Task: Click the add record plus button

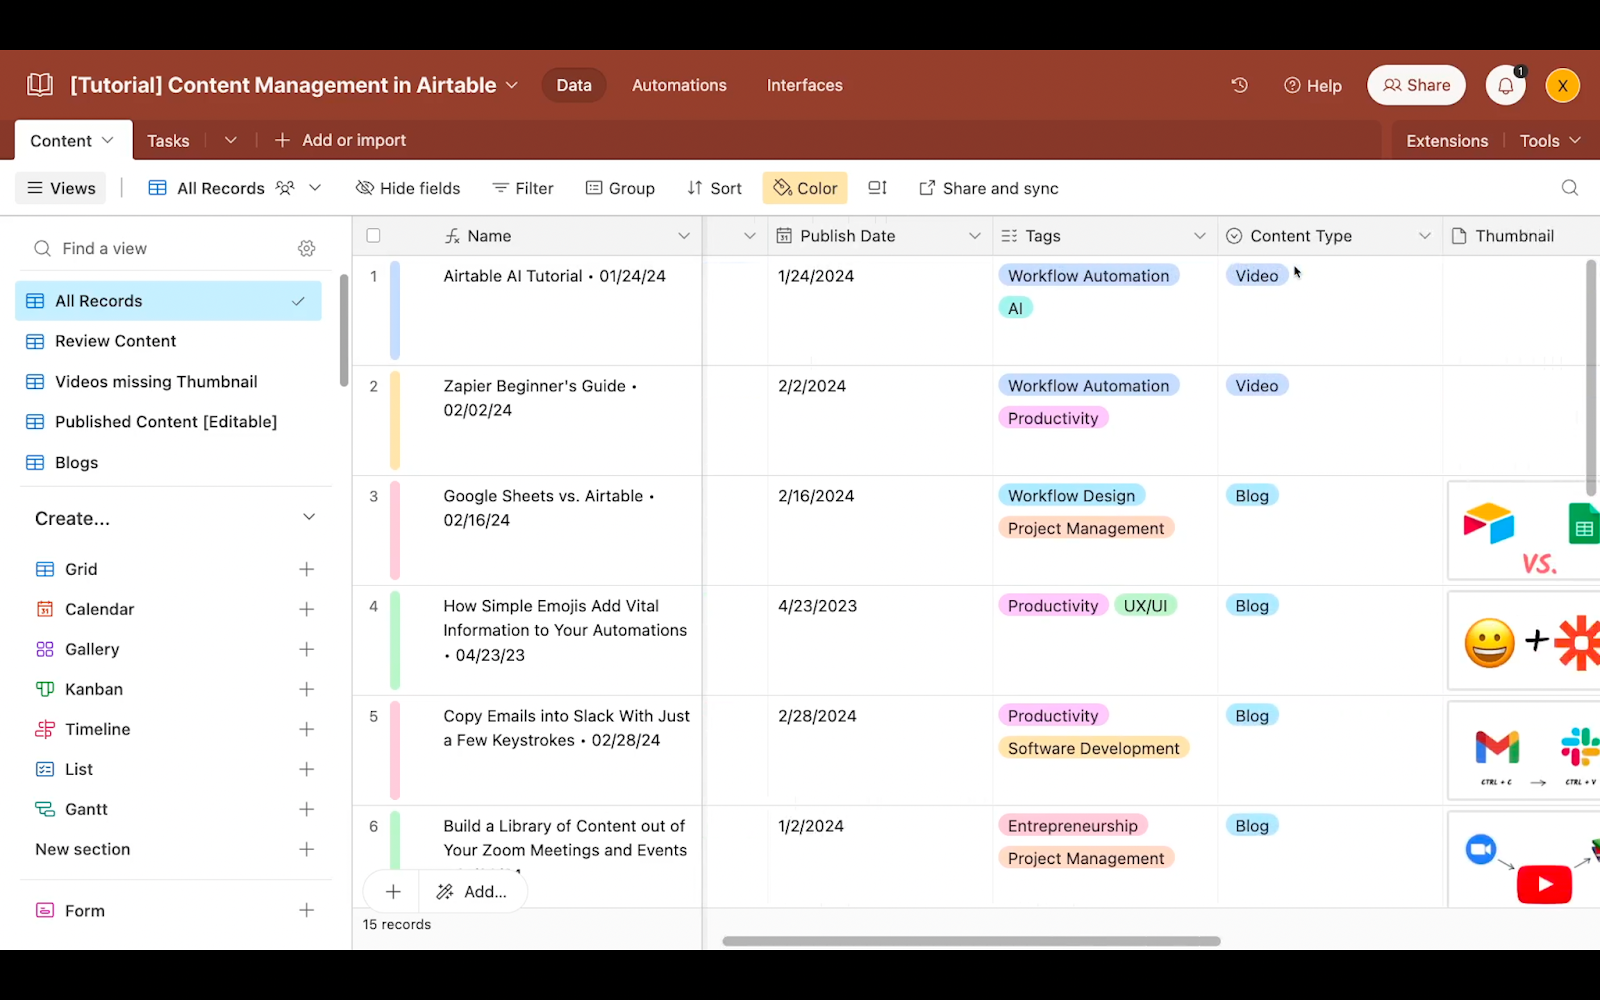Action: tap(393, 891)
